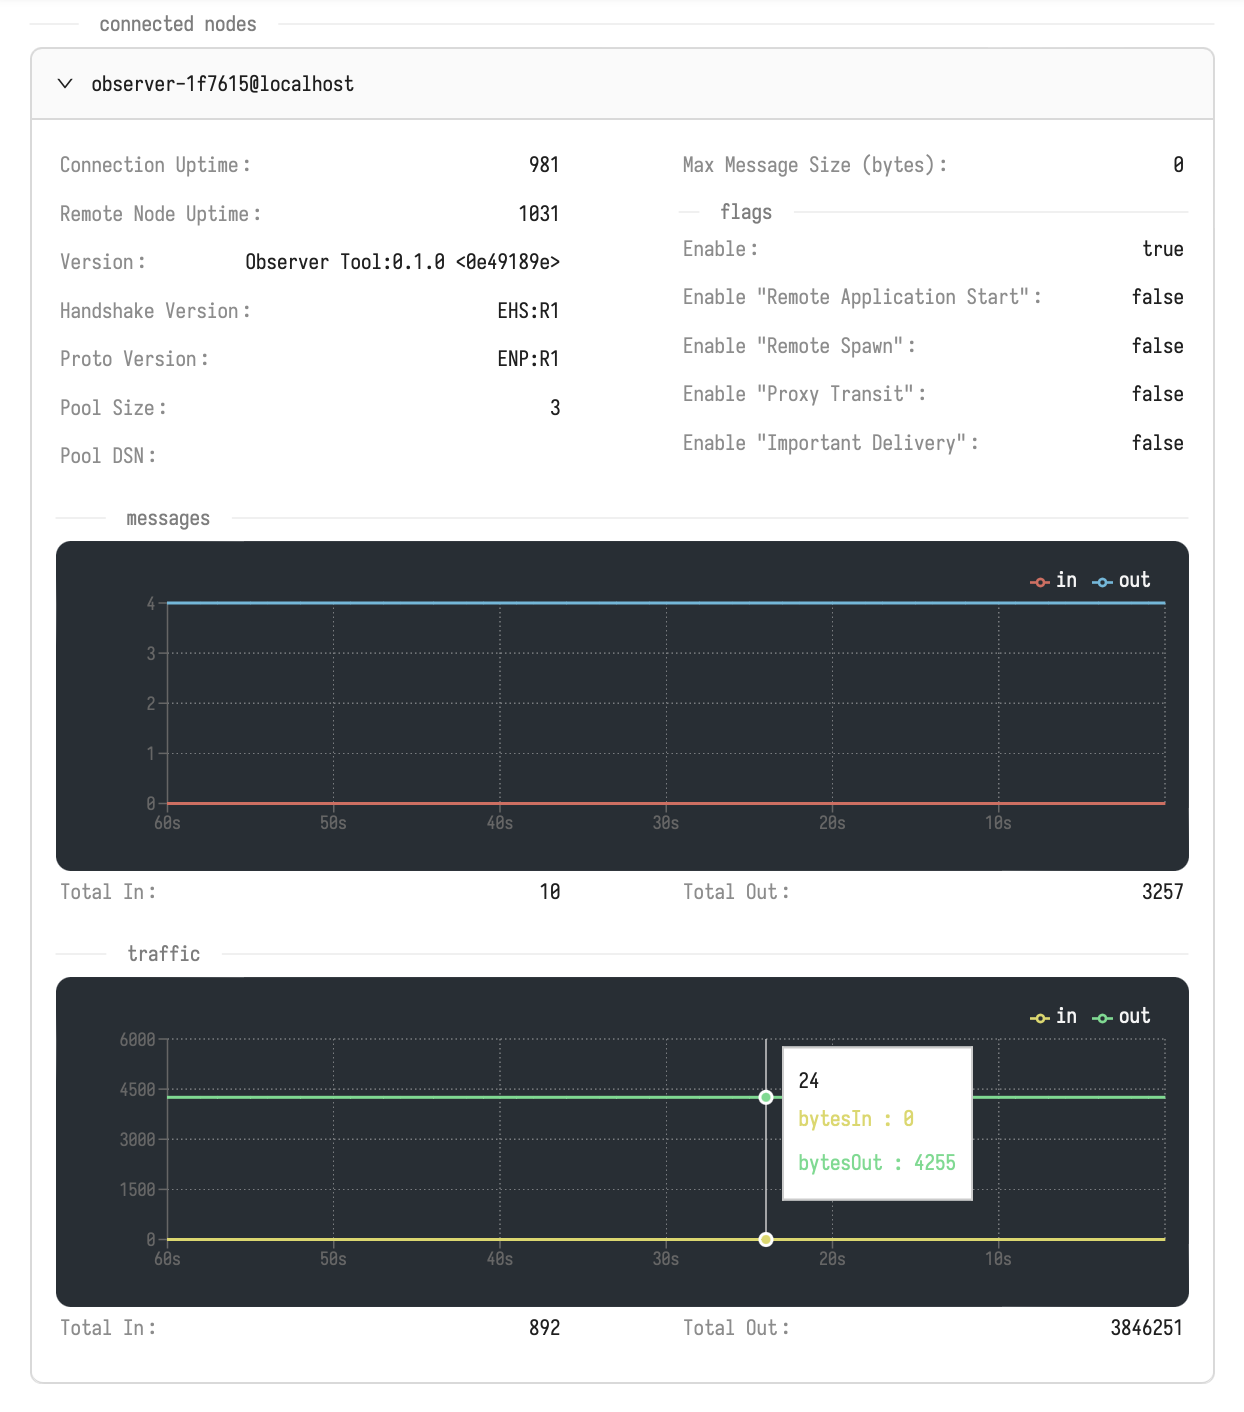1244x1412 pixels.
Task: Click the traffic chart tooltip showing bytesOut 4255
Action: 876,1123
